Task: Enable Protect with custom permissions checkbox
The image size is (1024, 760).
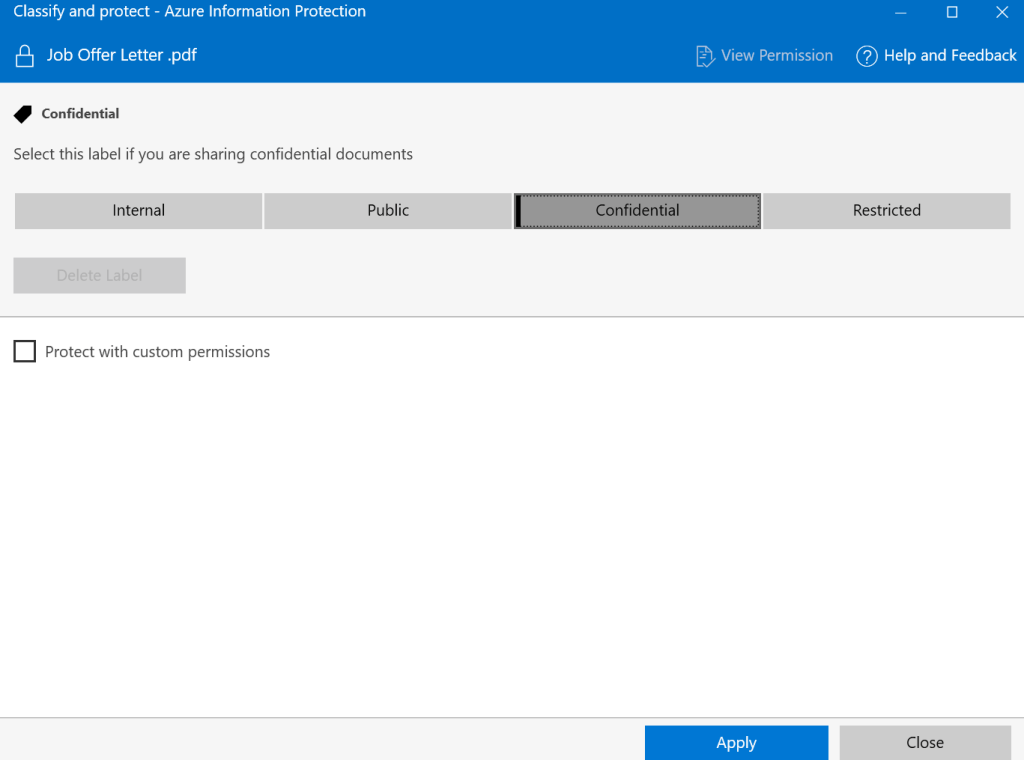Action: tap(25, 351)
